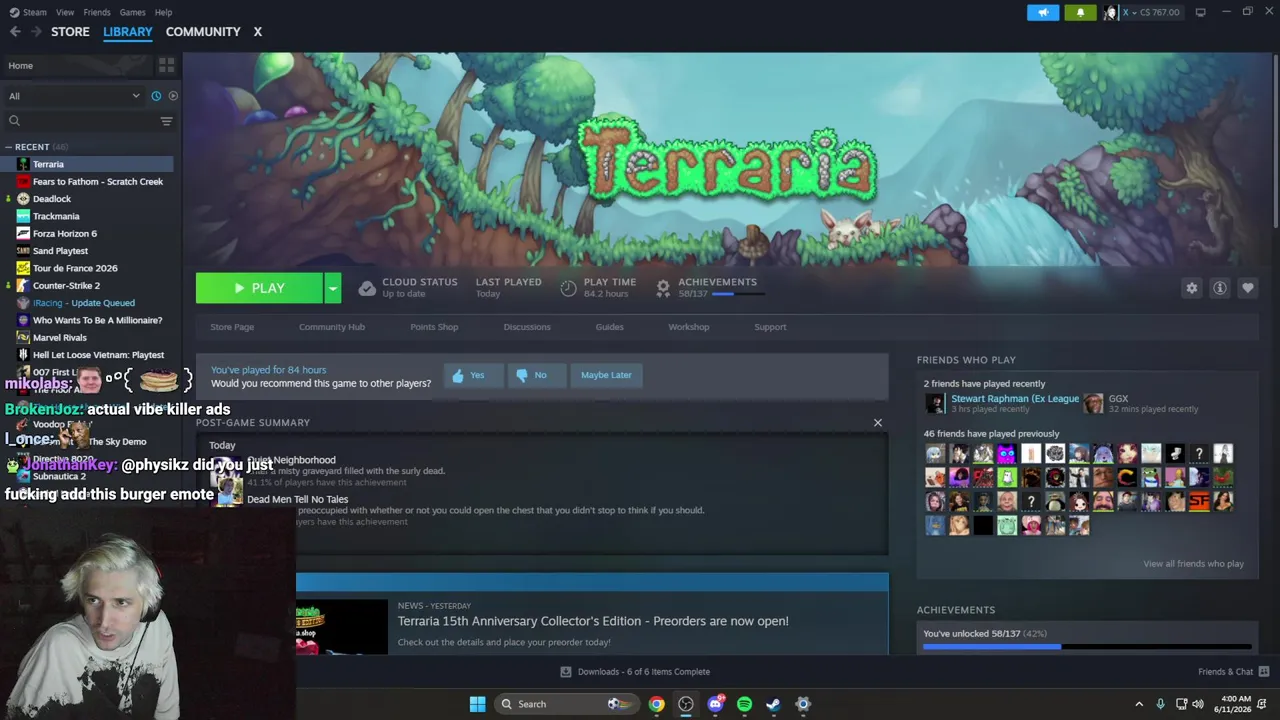1280x720 pixels.
Task: Open GGX friend avatar
Action: [1094, 403]
